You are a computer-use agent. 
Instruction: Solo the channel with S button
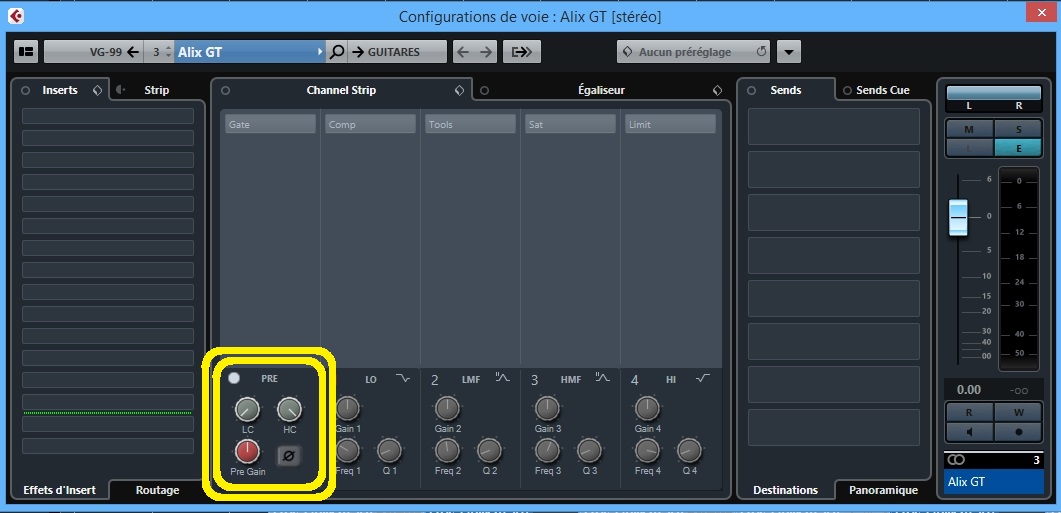pos(1018,129)
